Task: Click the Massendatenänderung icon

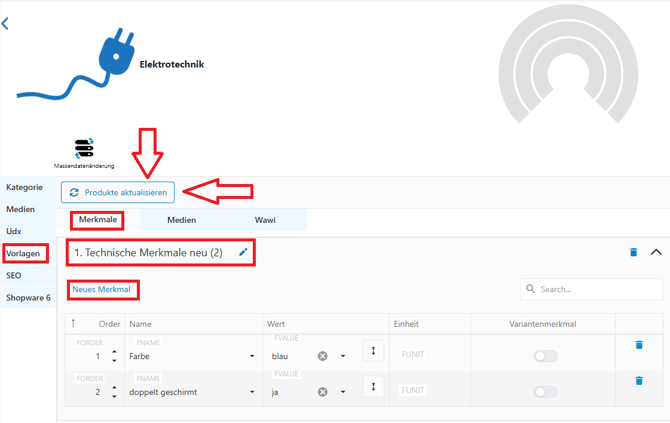Action: click(x=84, y=149)
